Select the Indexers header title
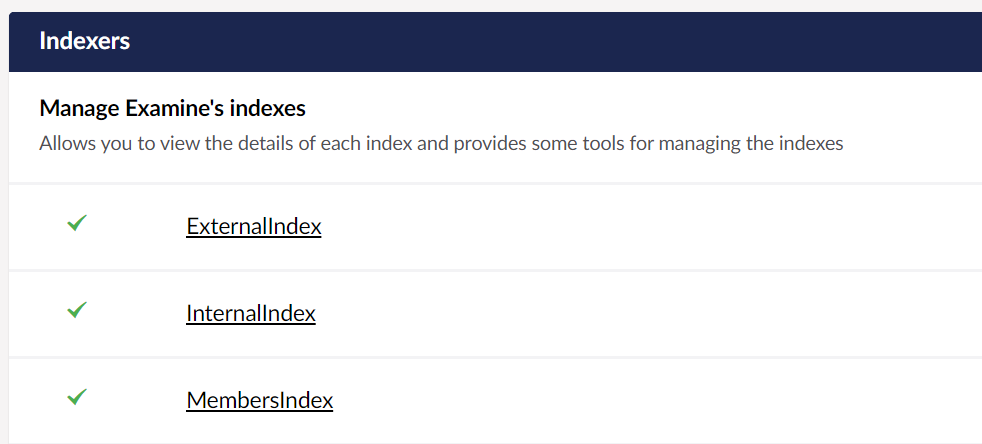This screenshot has height=444, width=982. (x=85, y=41)
